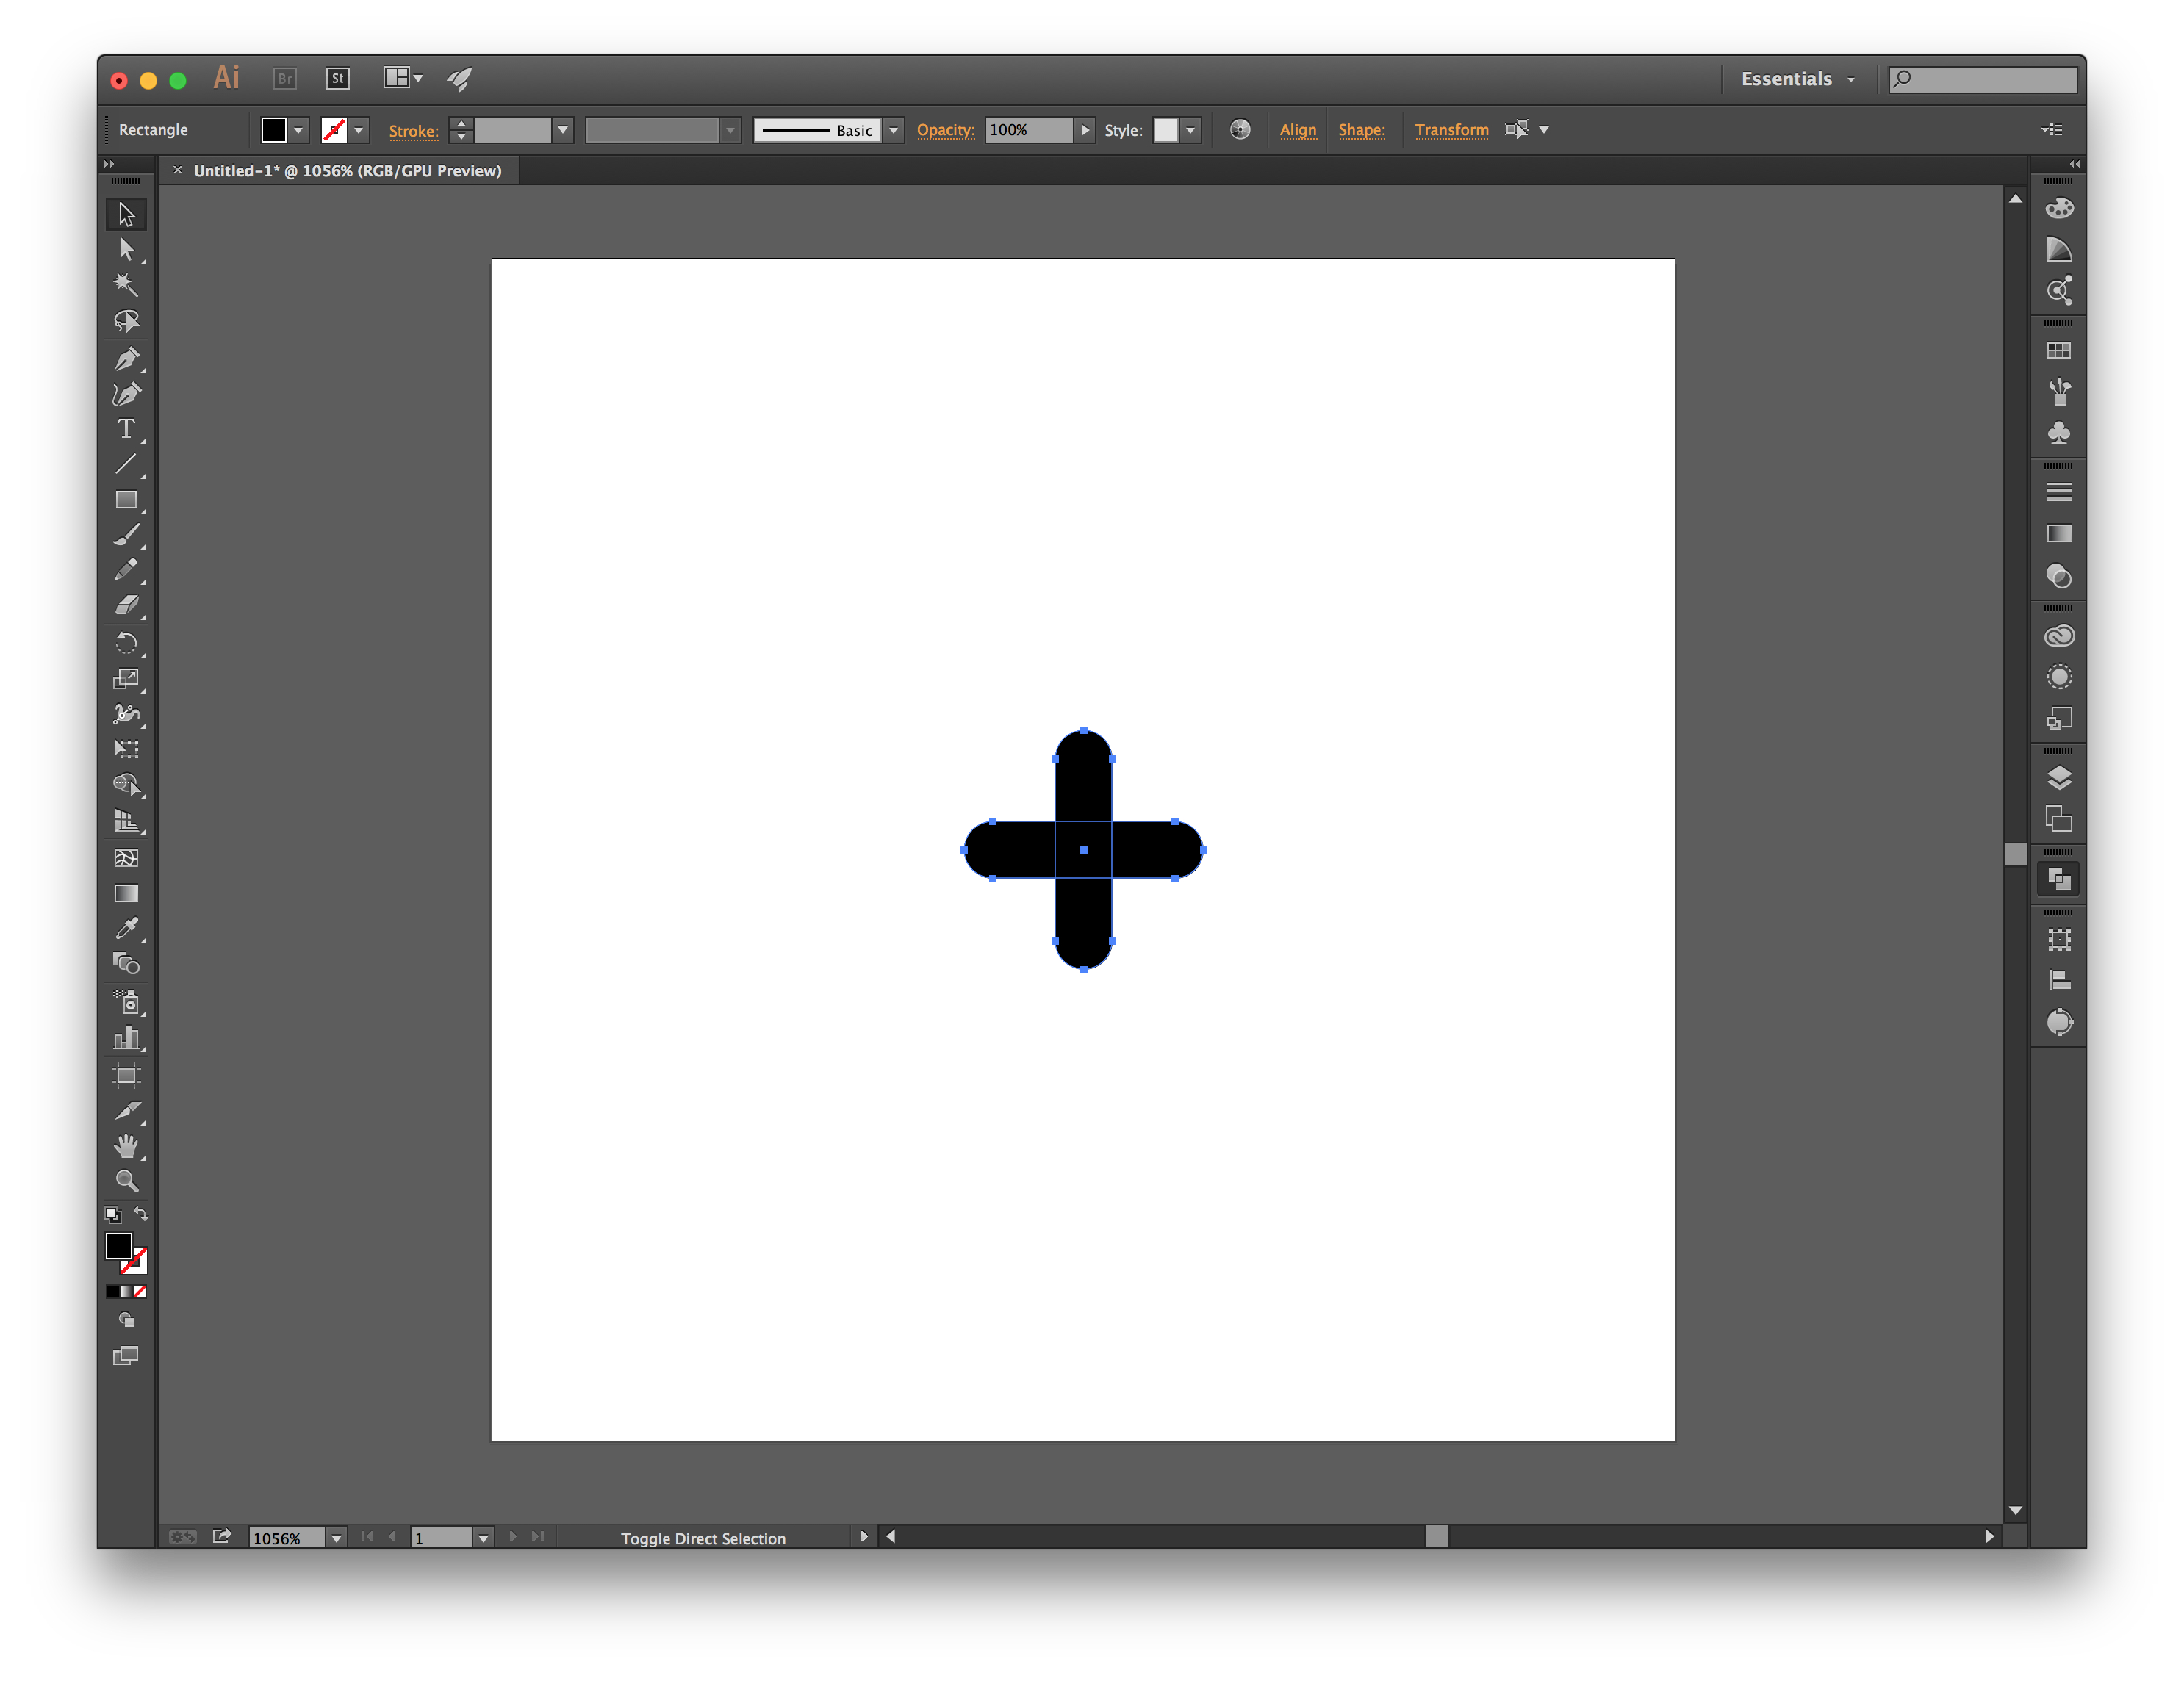Image resolution: width=2184 pixels, height=1681 pixels.
Task: Select the Line Segment tool
Action: (126, 464)
